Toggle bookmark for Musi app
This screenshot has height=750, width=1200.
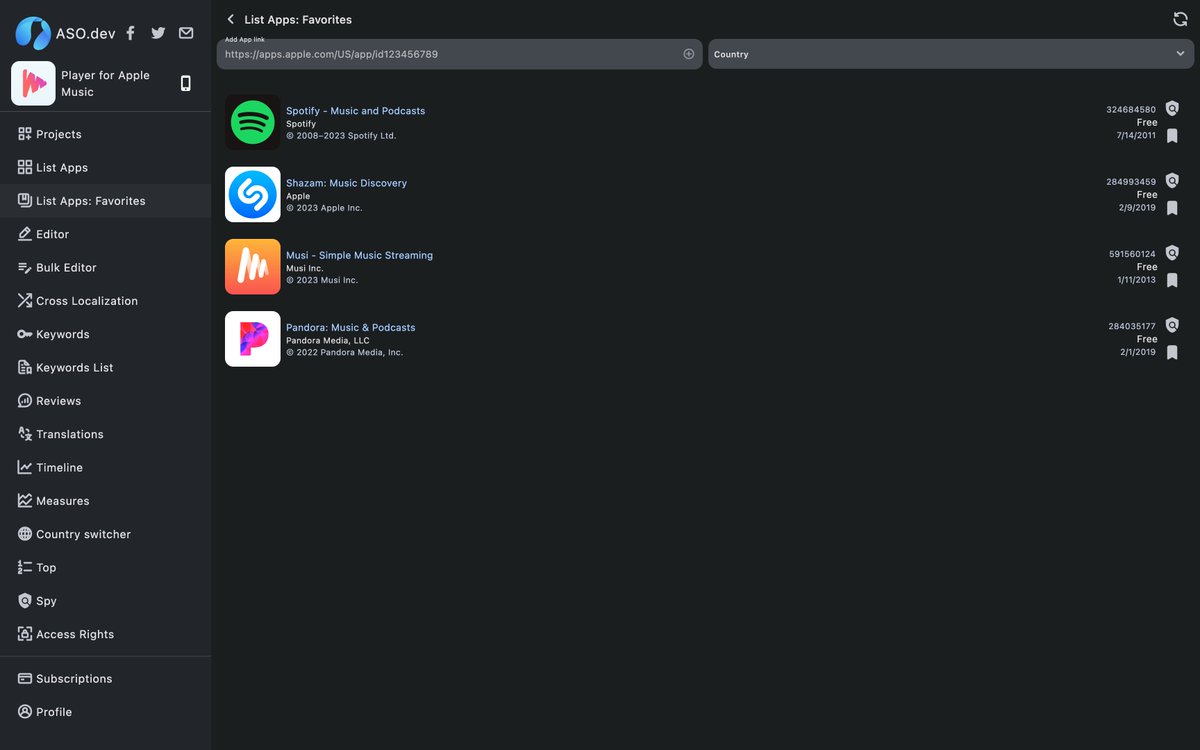pos(1172,280)
